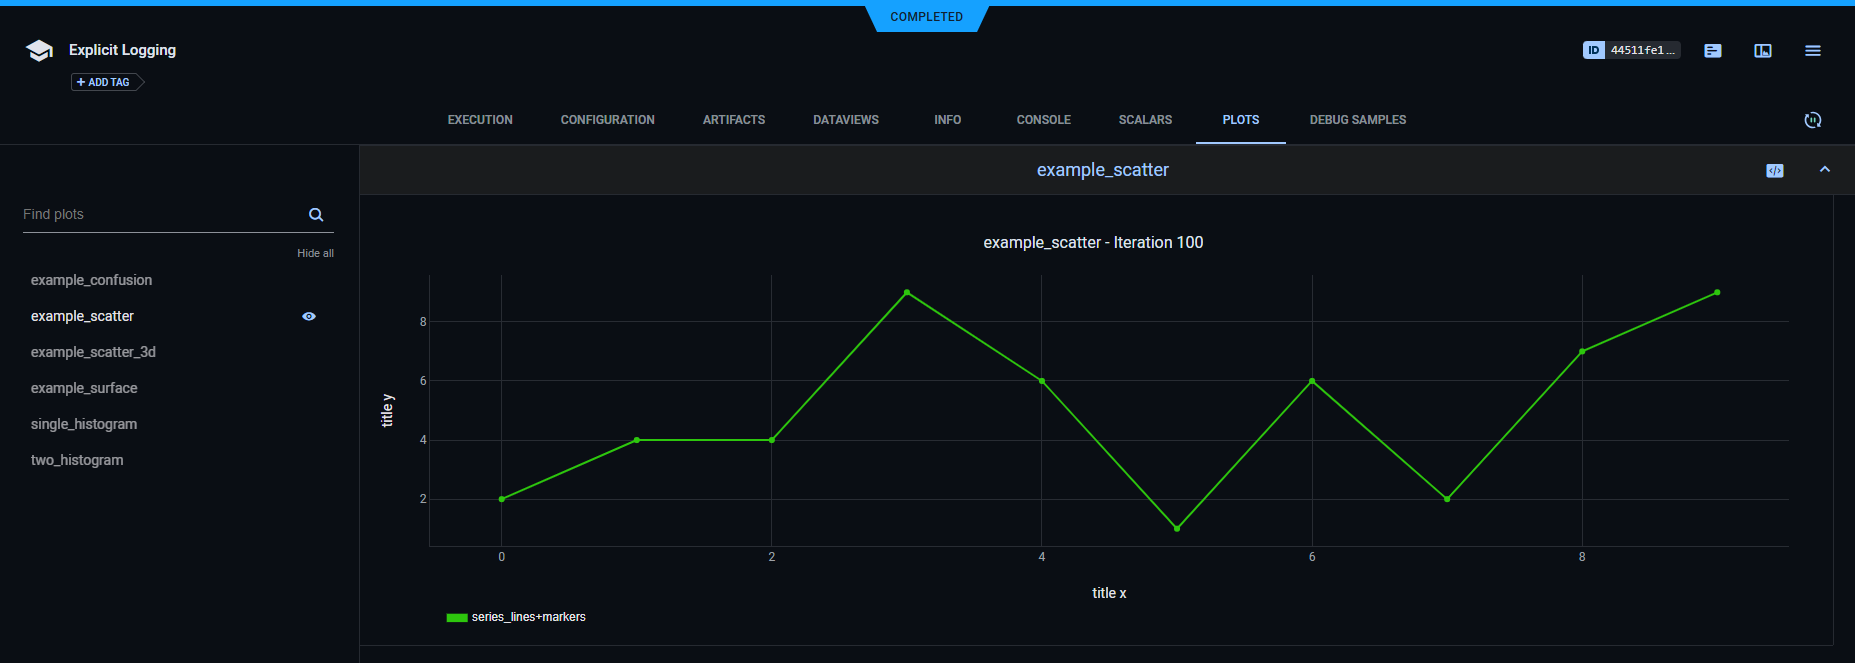Switch to the SCALARS tab

coord(1145,120)
